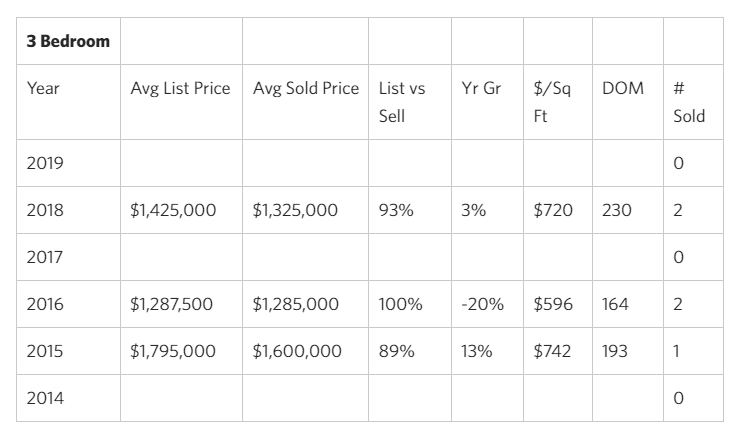The width and height of the screenshot is (740, 438).
Task: Select the 2014 year cell
Action: tap(45, 399)
